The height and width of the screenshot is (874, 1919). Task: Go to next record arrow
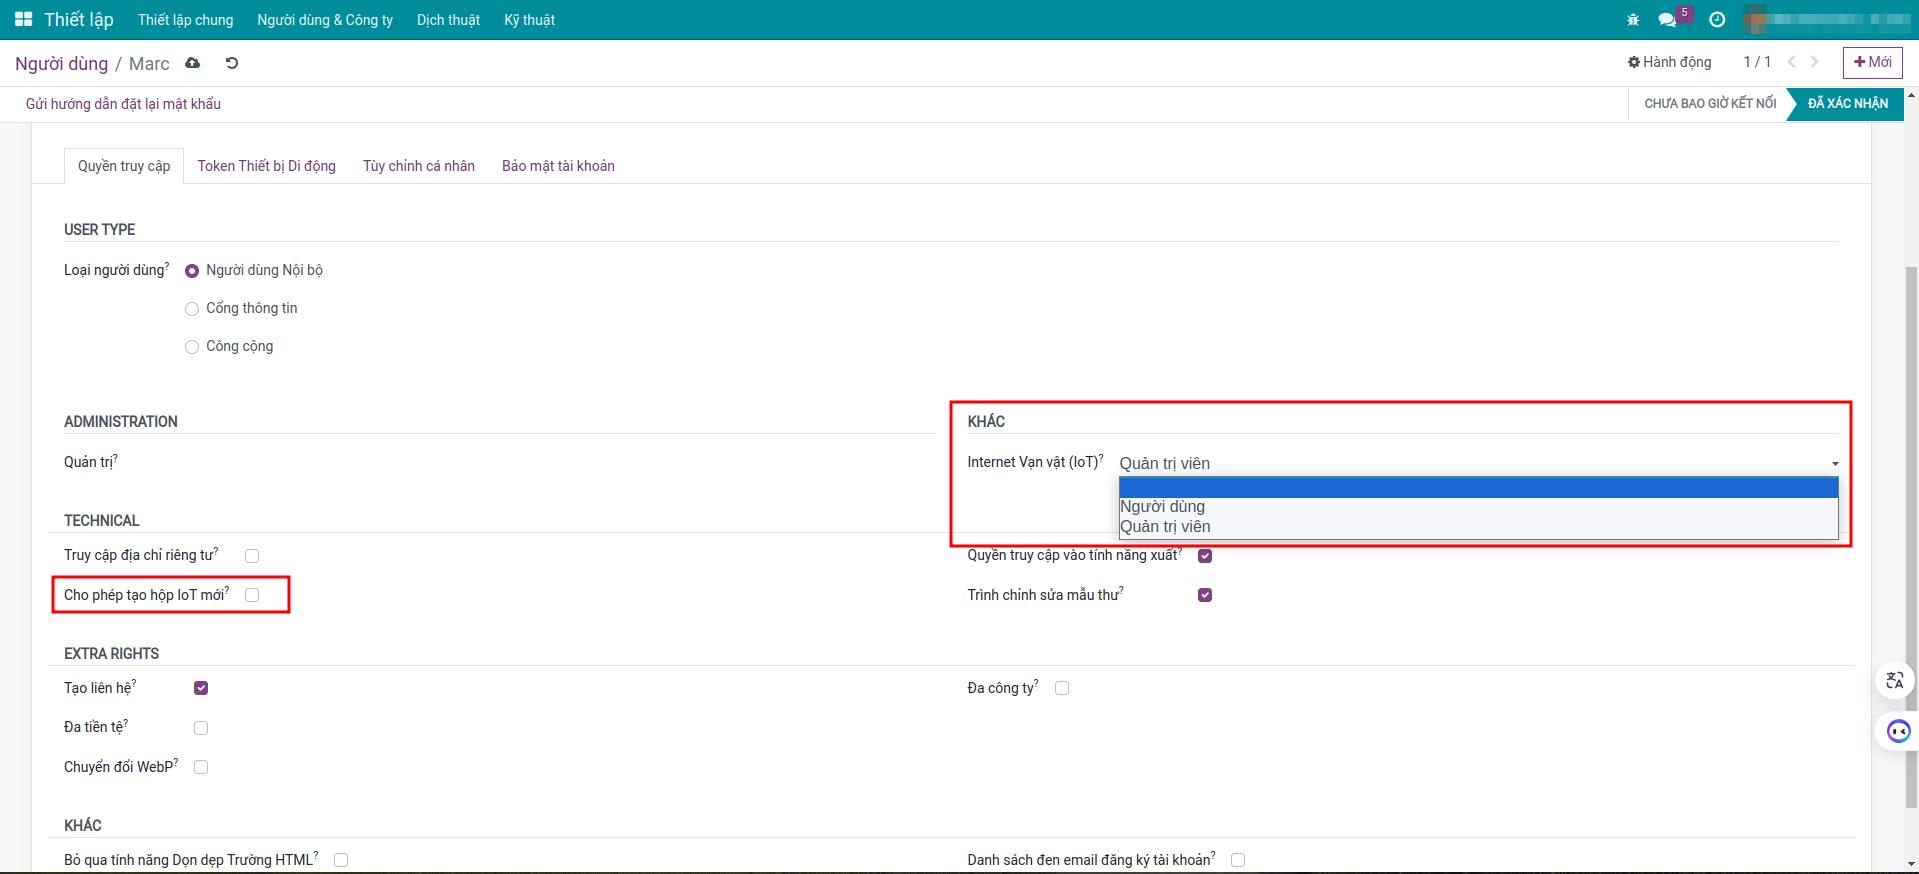click(x=1814, y=62)
